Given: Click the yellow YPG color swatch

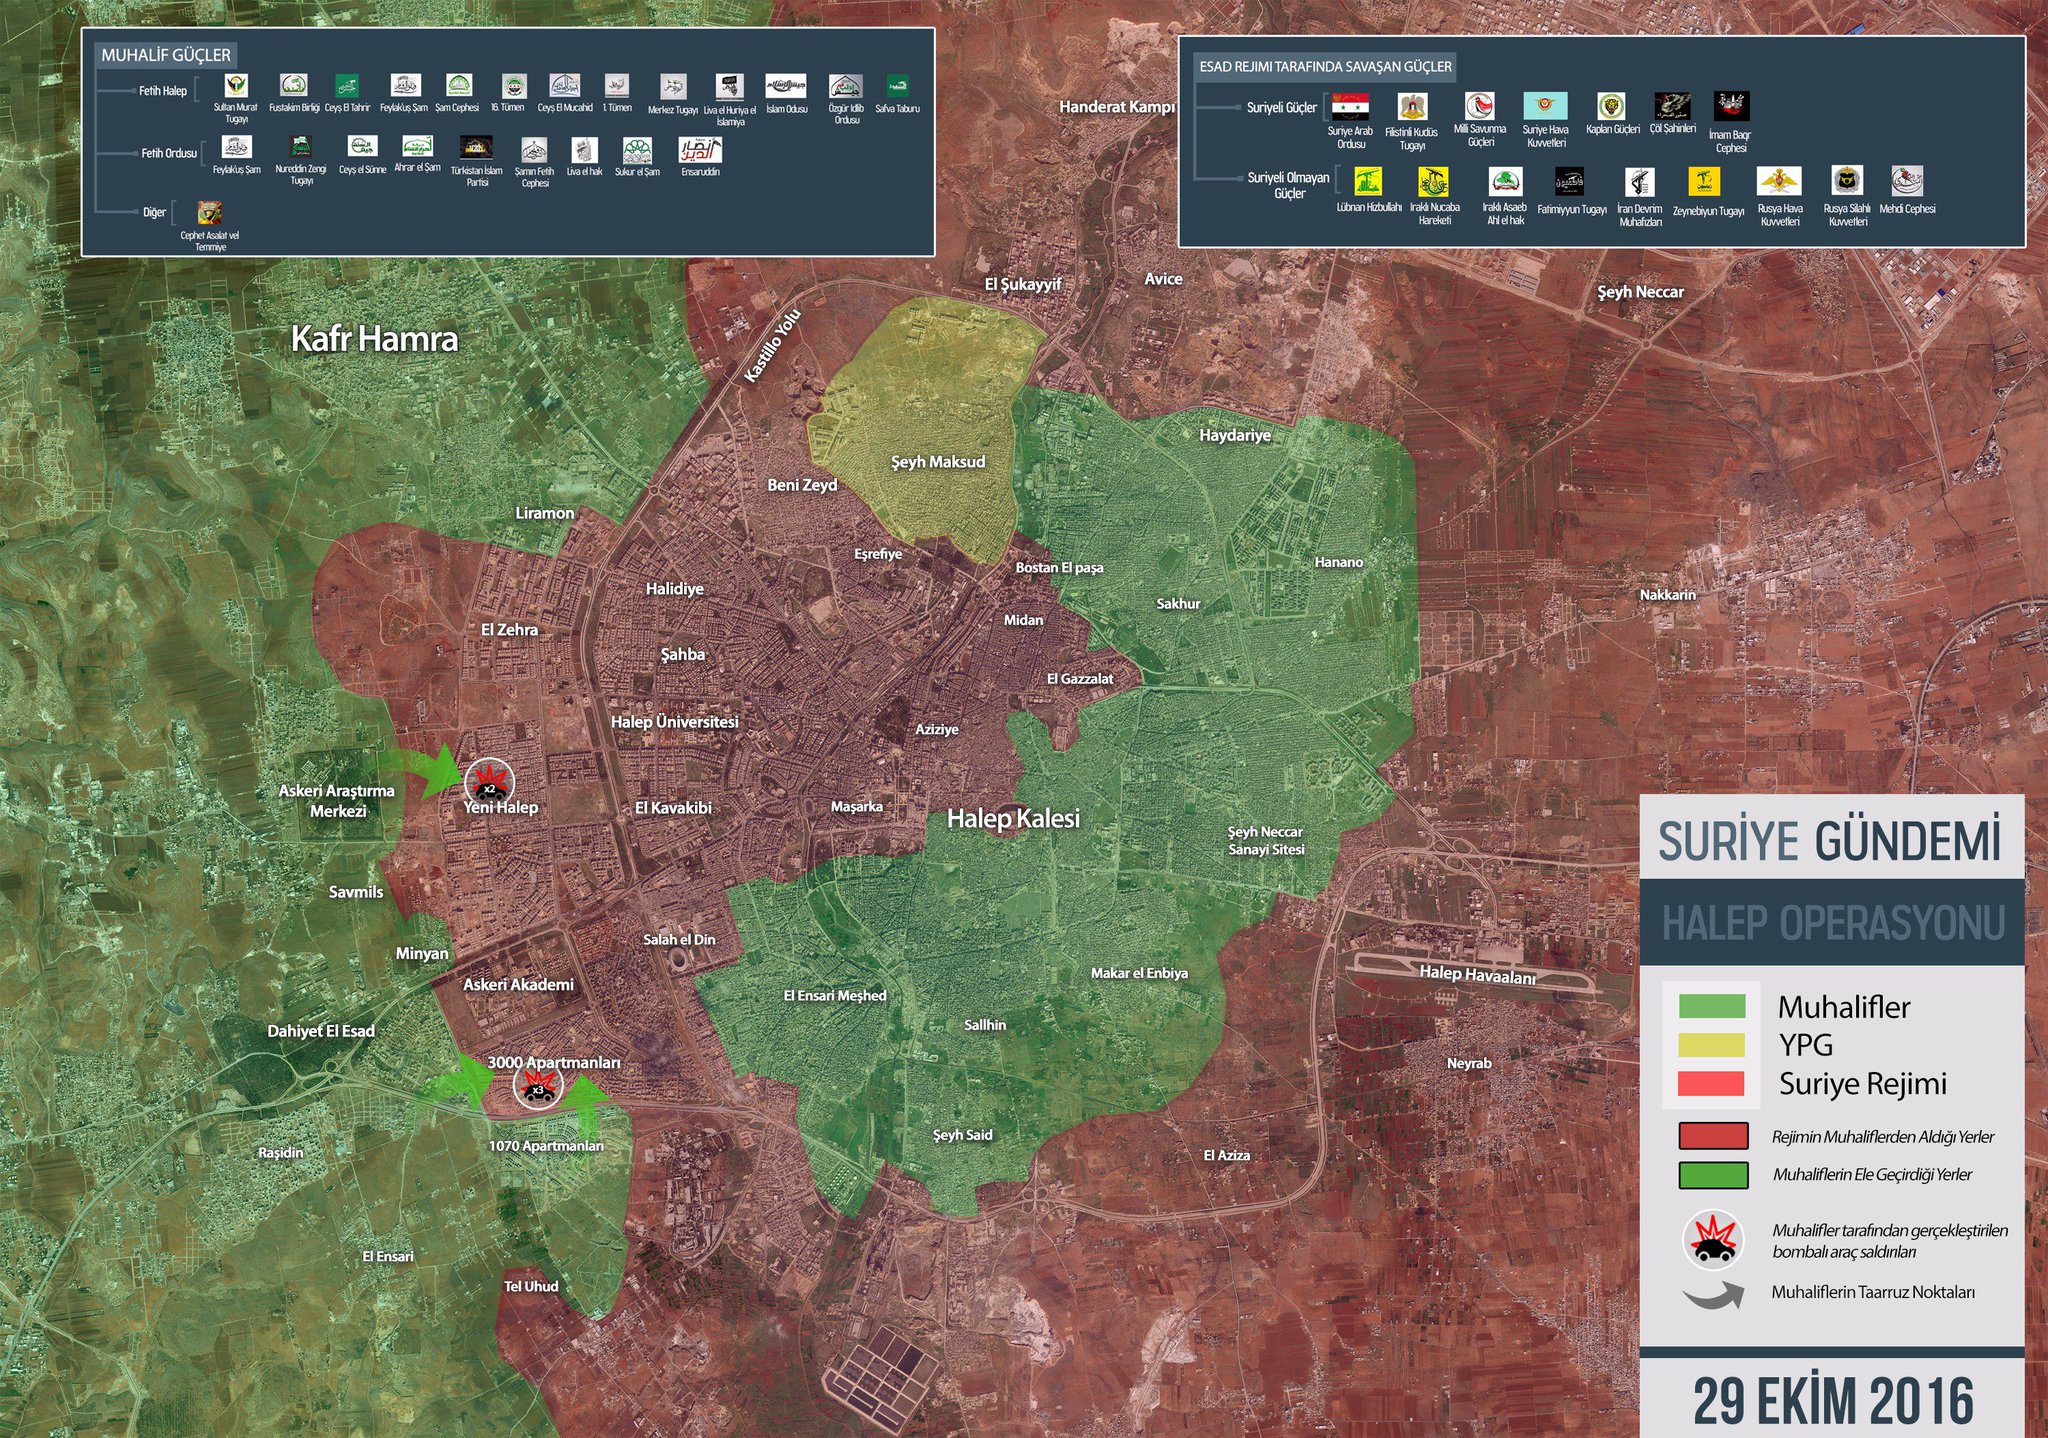Looking at the screenshot, I should [x=1712, y=1045].
